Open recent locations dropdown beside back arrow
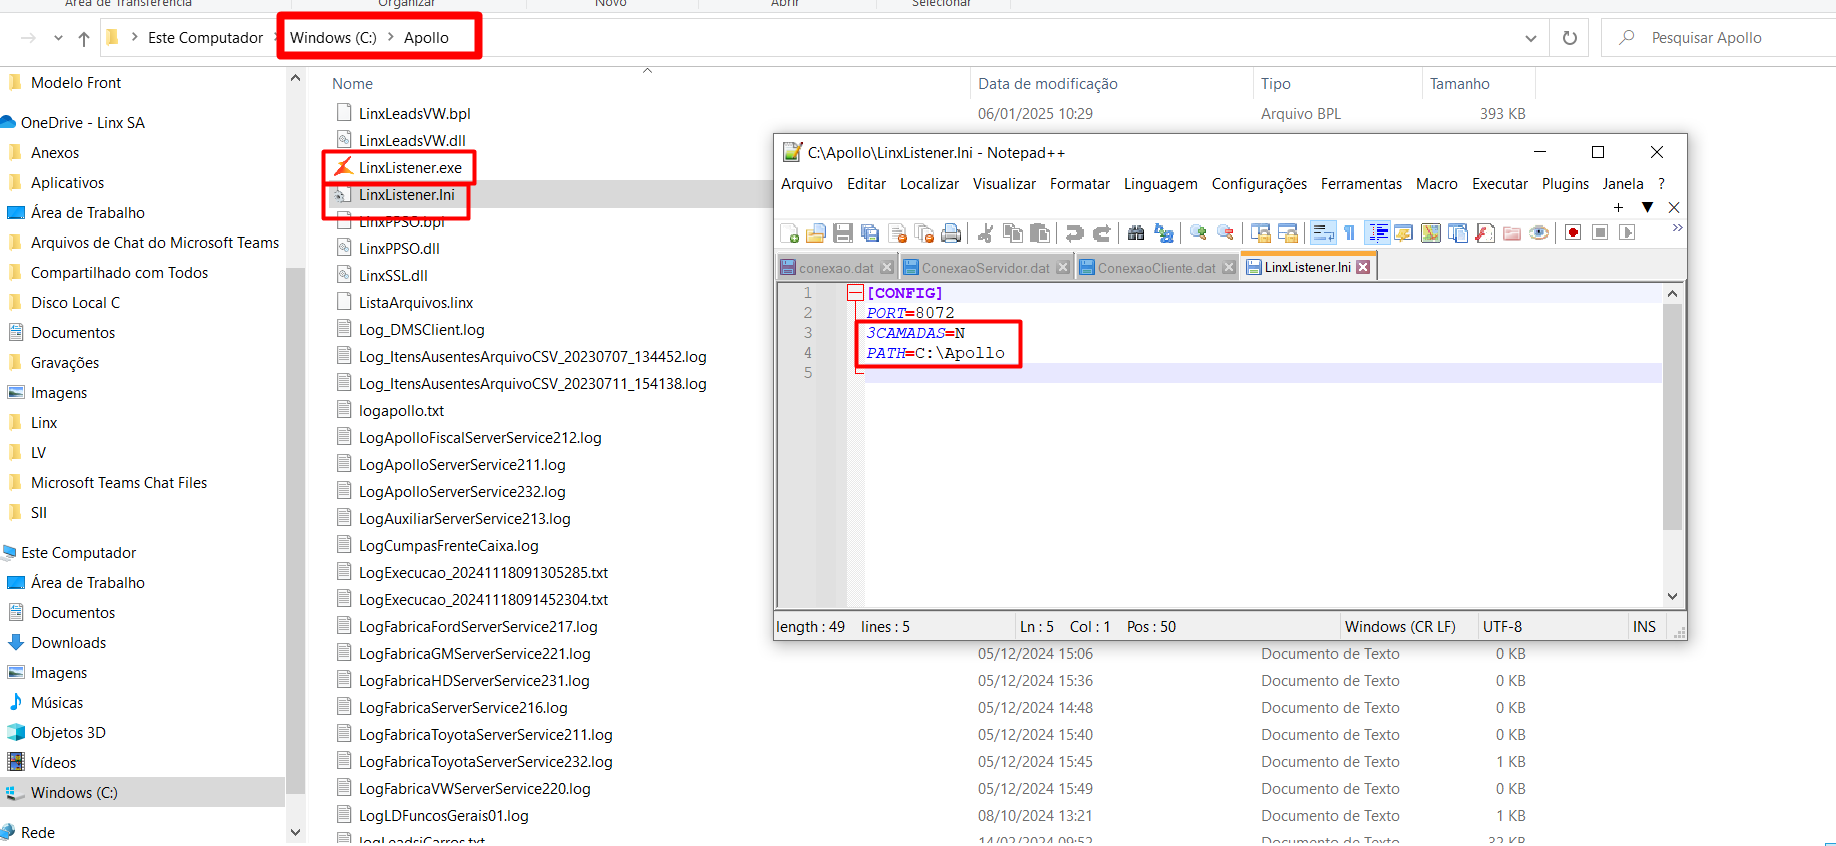This screenshot has height=846, width=1836. [x=58, y=38]
